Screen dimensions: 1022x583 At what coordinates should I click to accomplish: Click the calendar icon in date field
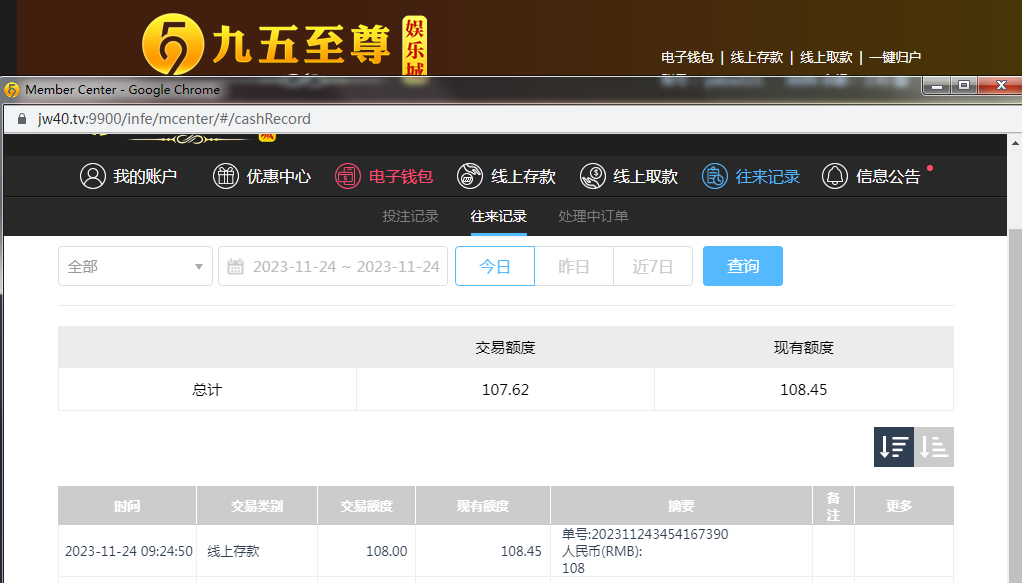(x=236, y=267)
